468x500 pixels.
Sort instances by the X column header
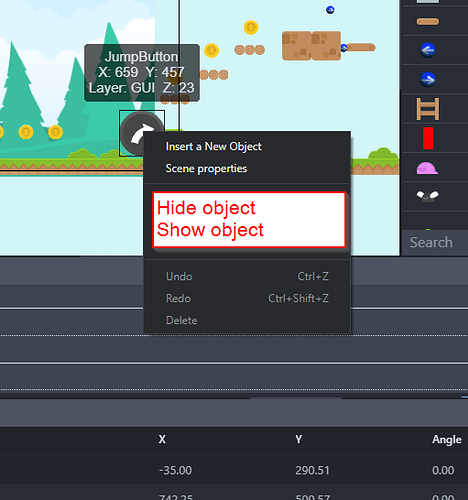(x=162, y=439)
